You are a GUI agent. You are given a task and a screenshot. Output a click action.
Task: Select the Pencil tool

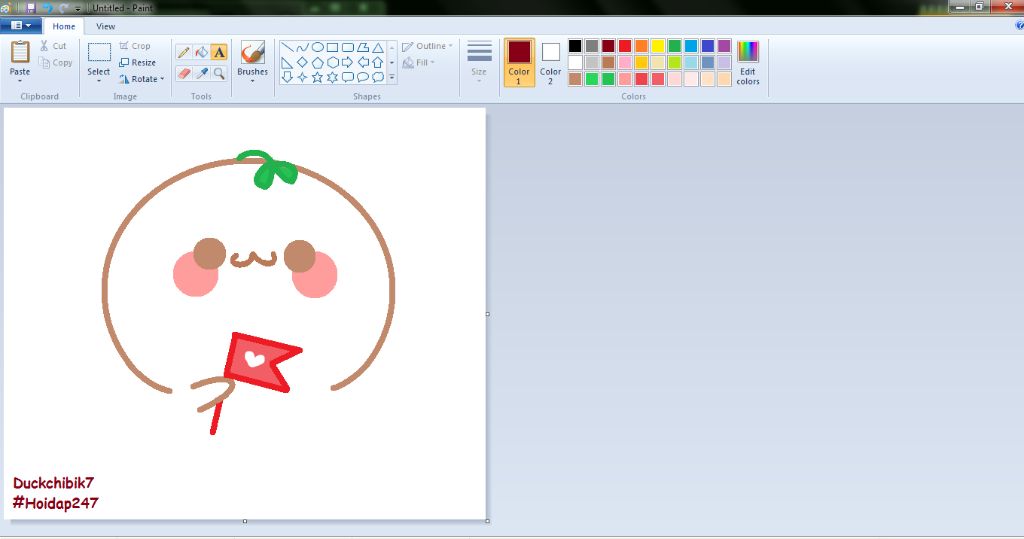coord(184,53)
